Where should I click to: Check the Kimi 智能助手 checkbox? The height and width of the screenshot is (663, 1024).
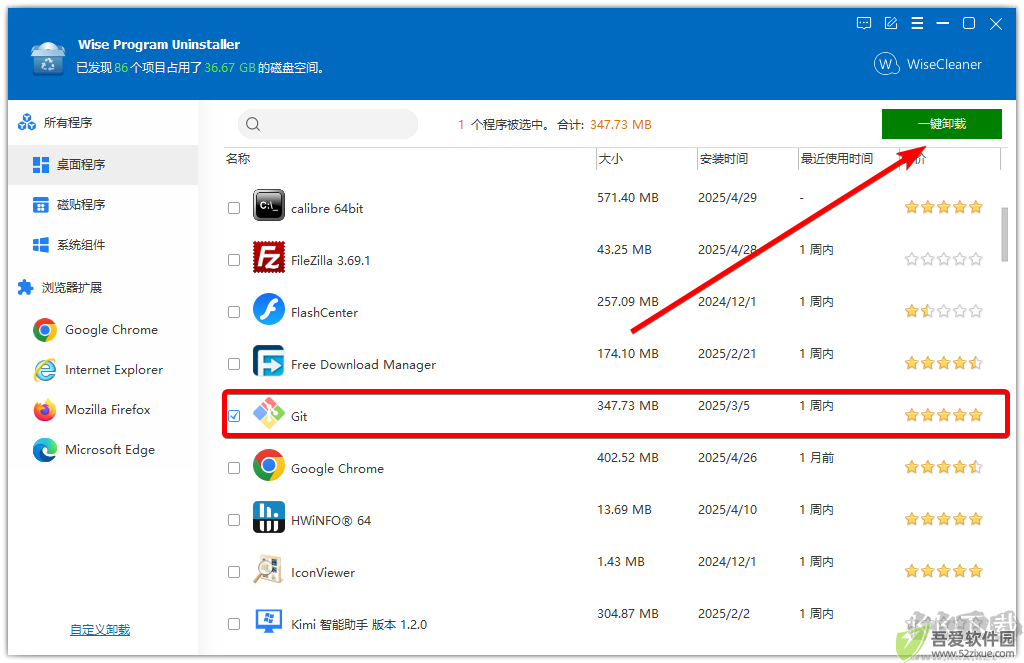pos(234,624)
